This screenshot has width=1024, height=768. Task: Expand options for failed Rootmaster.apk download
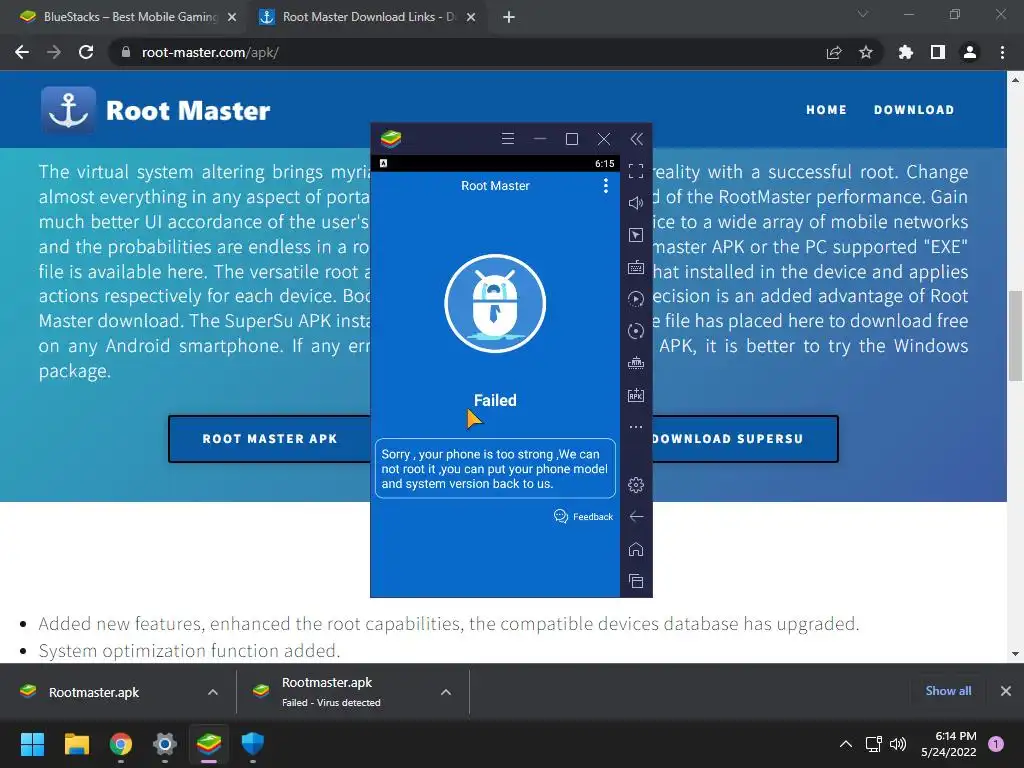(x=445, y=692)
